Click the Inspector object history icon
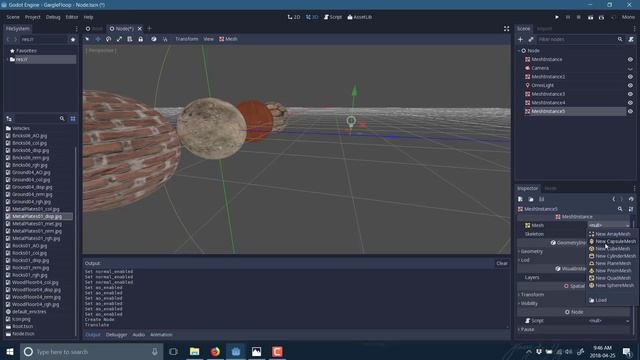 631,199
